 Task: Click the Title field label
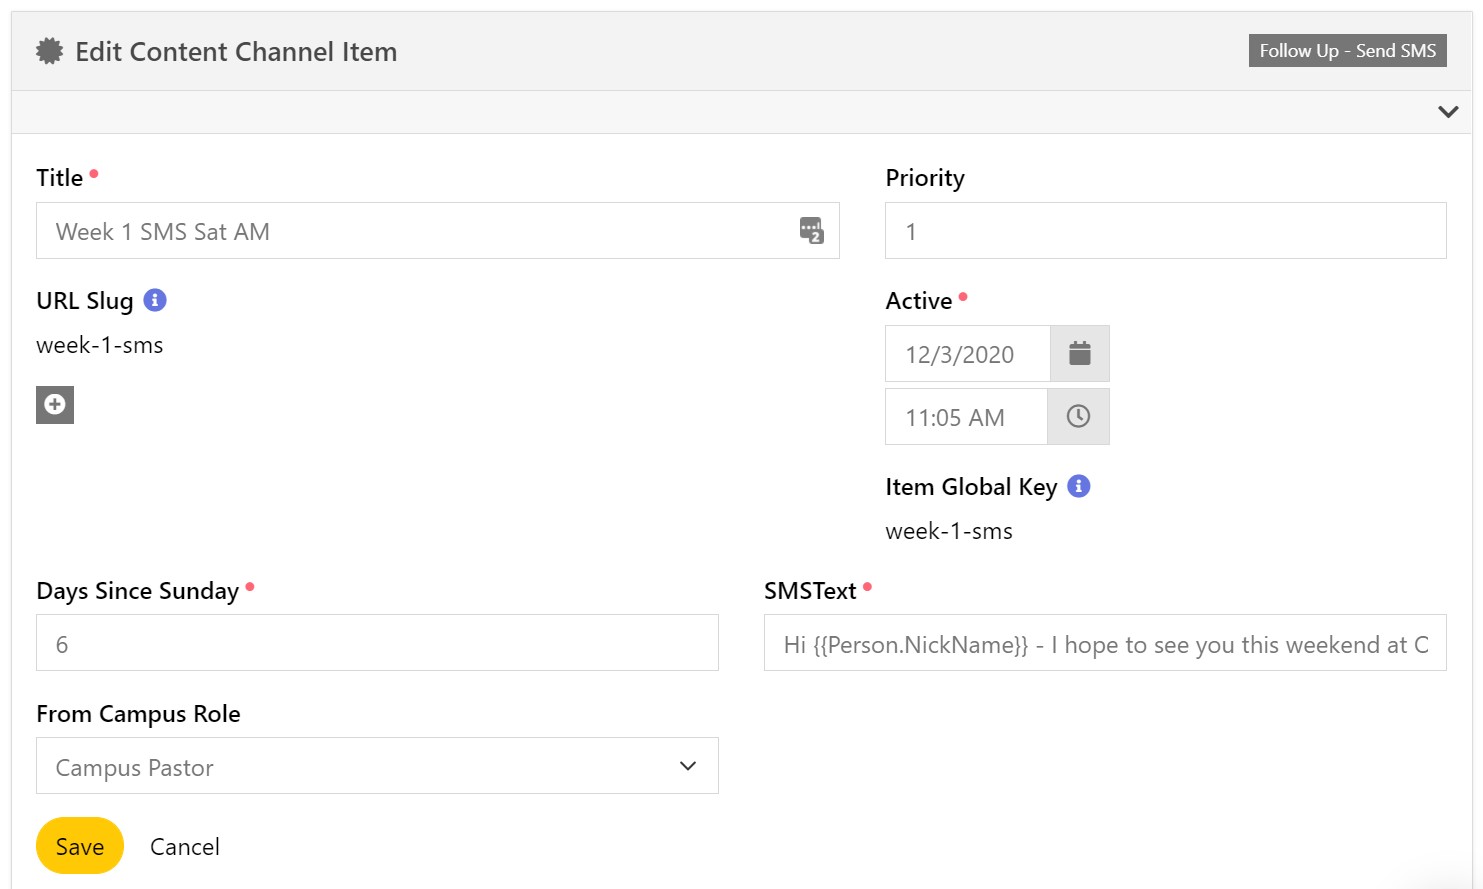pos(60,178)
